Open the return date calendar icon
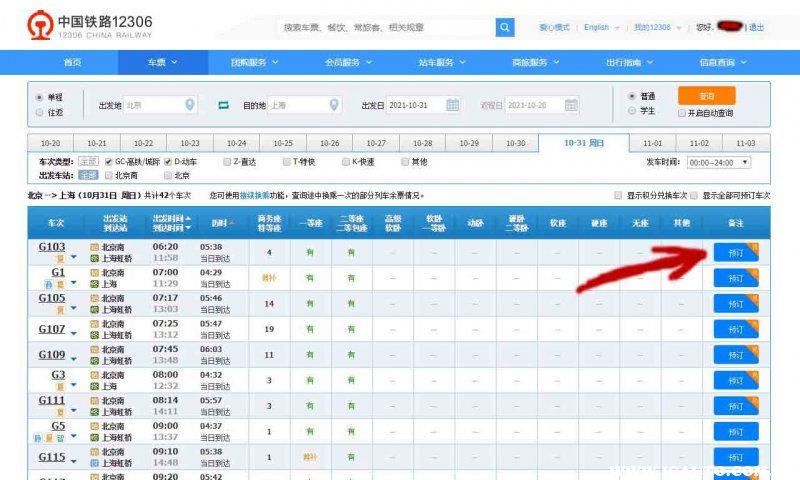This screenshot has height=480, width=800. (x=570, y=105)
